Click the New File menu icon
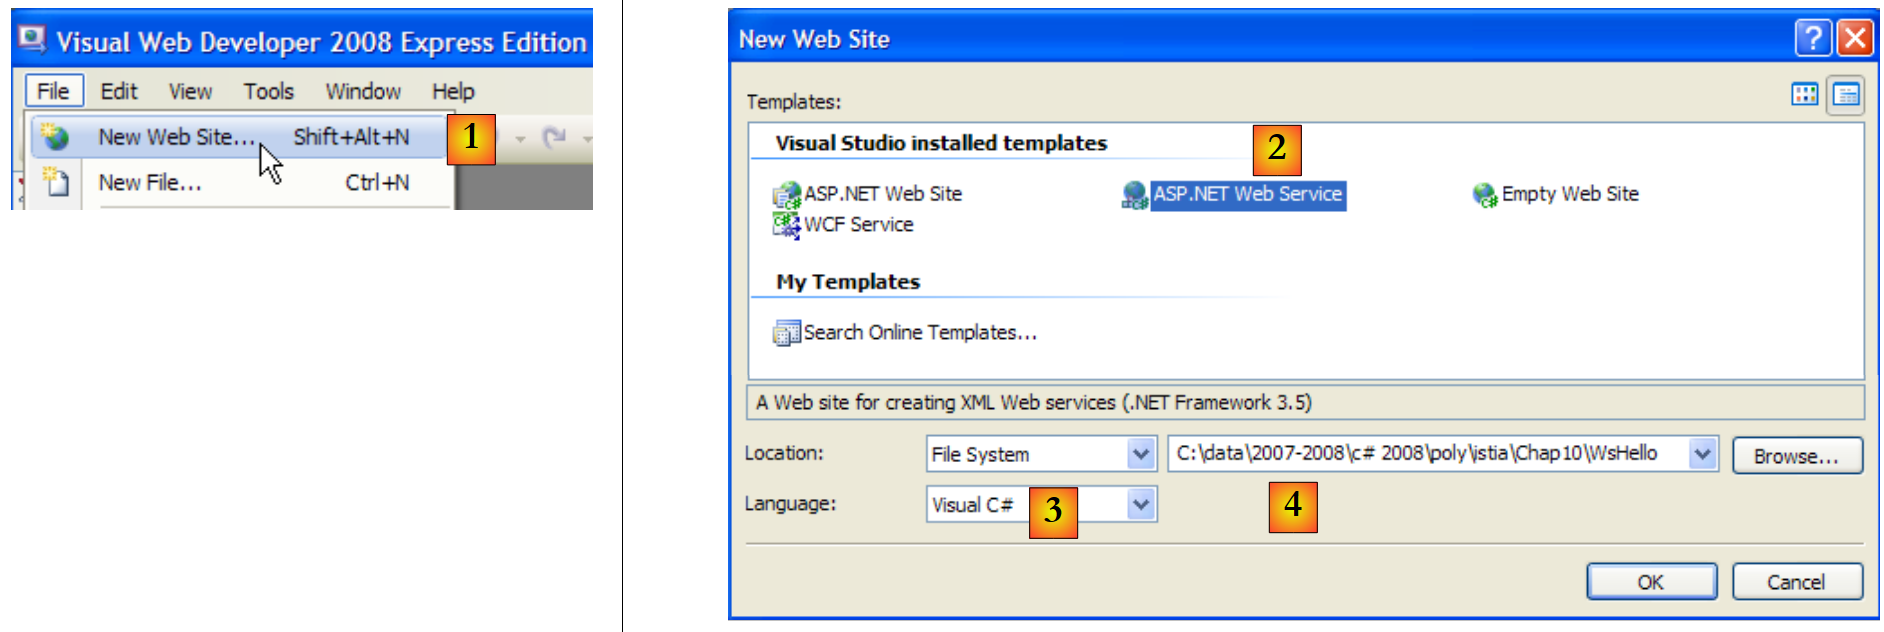 point(56,182)
